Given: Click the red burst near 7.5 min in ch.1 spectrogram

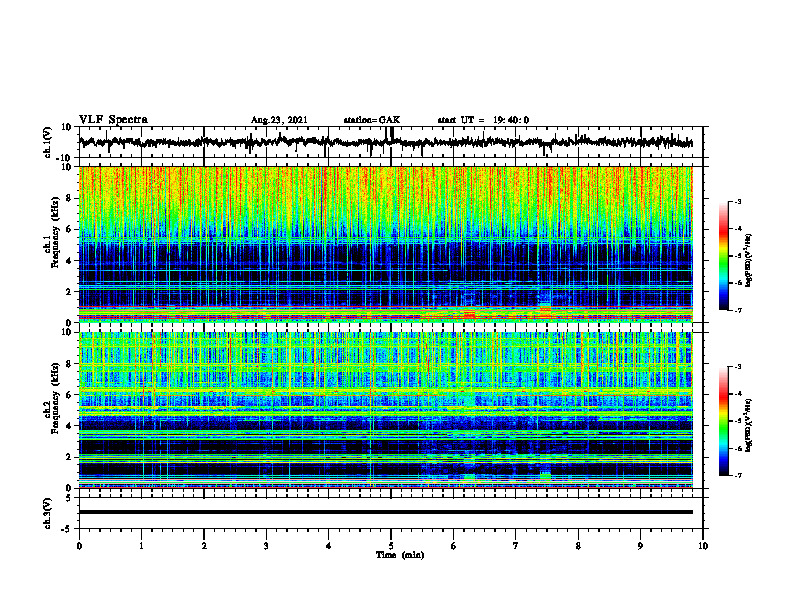Looking at the screenshot, I should point(546,311).
